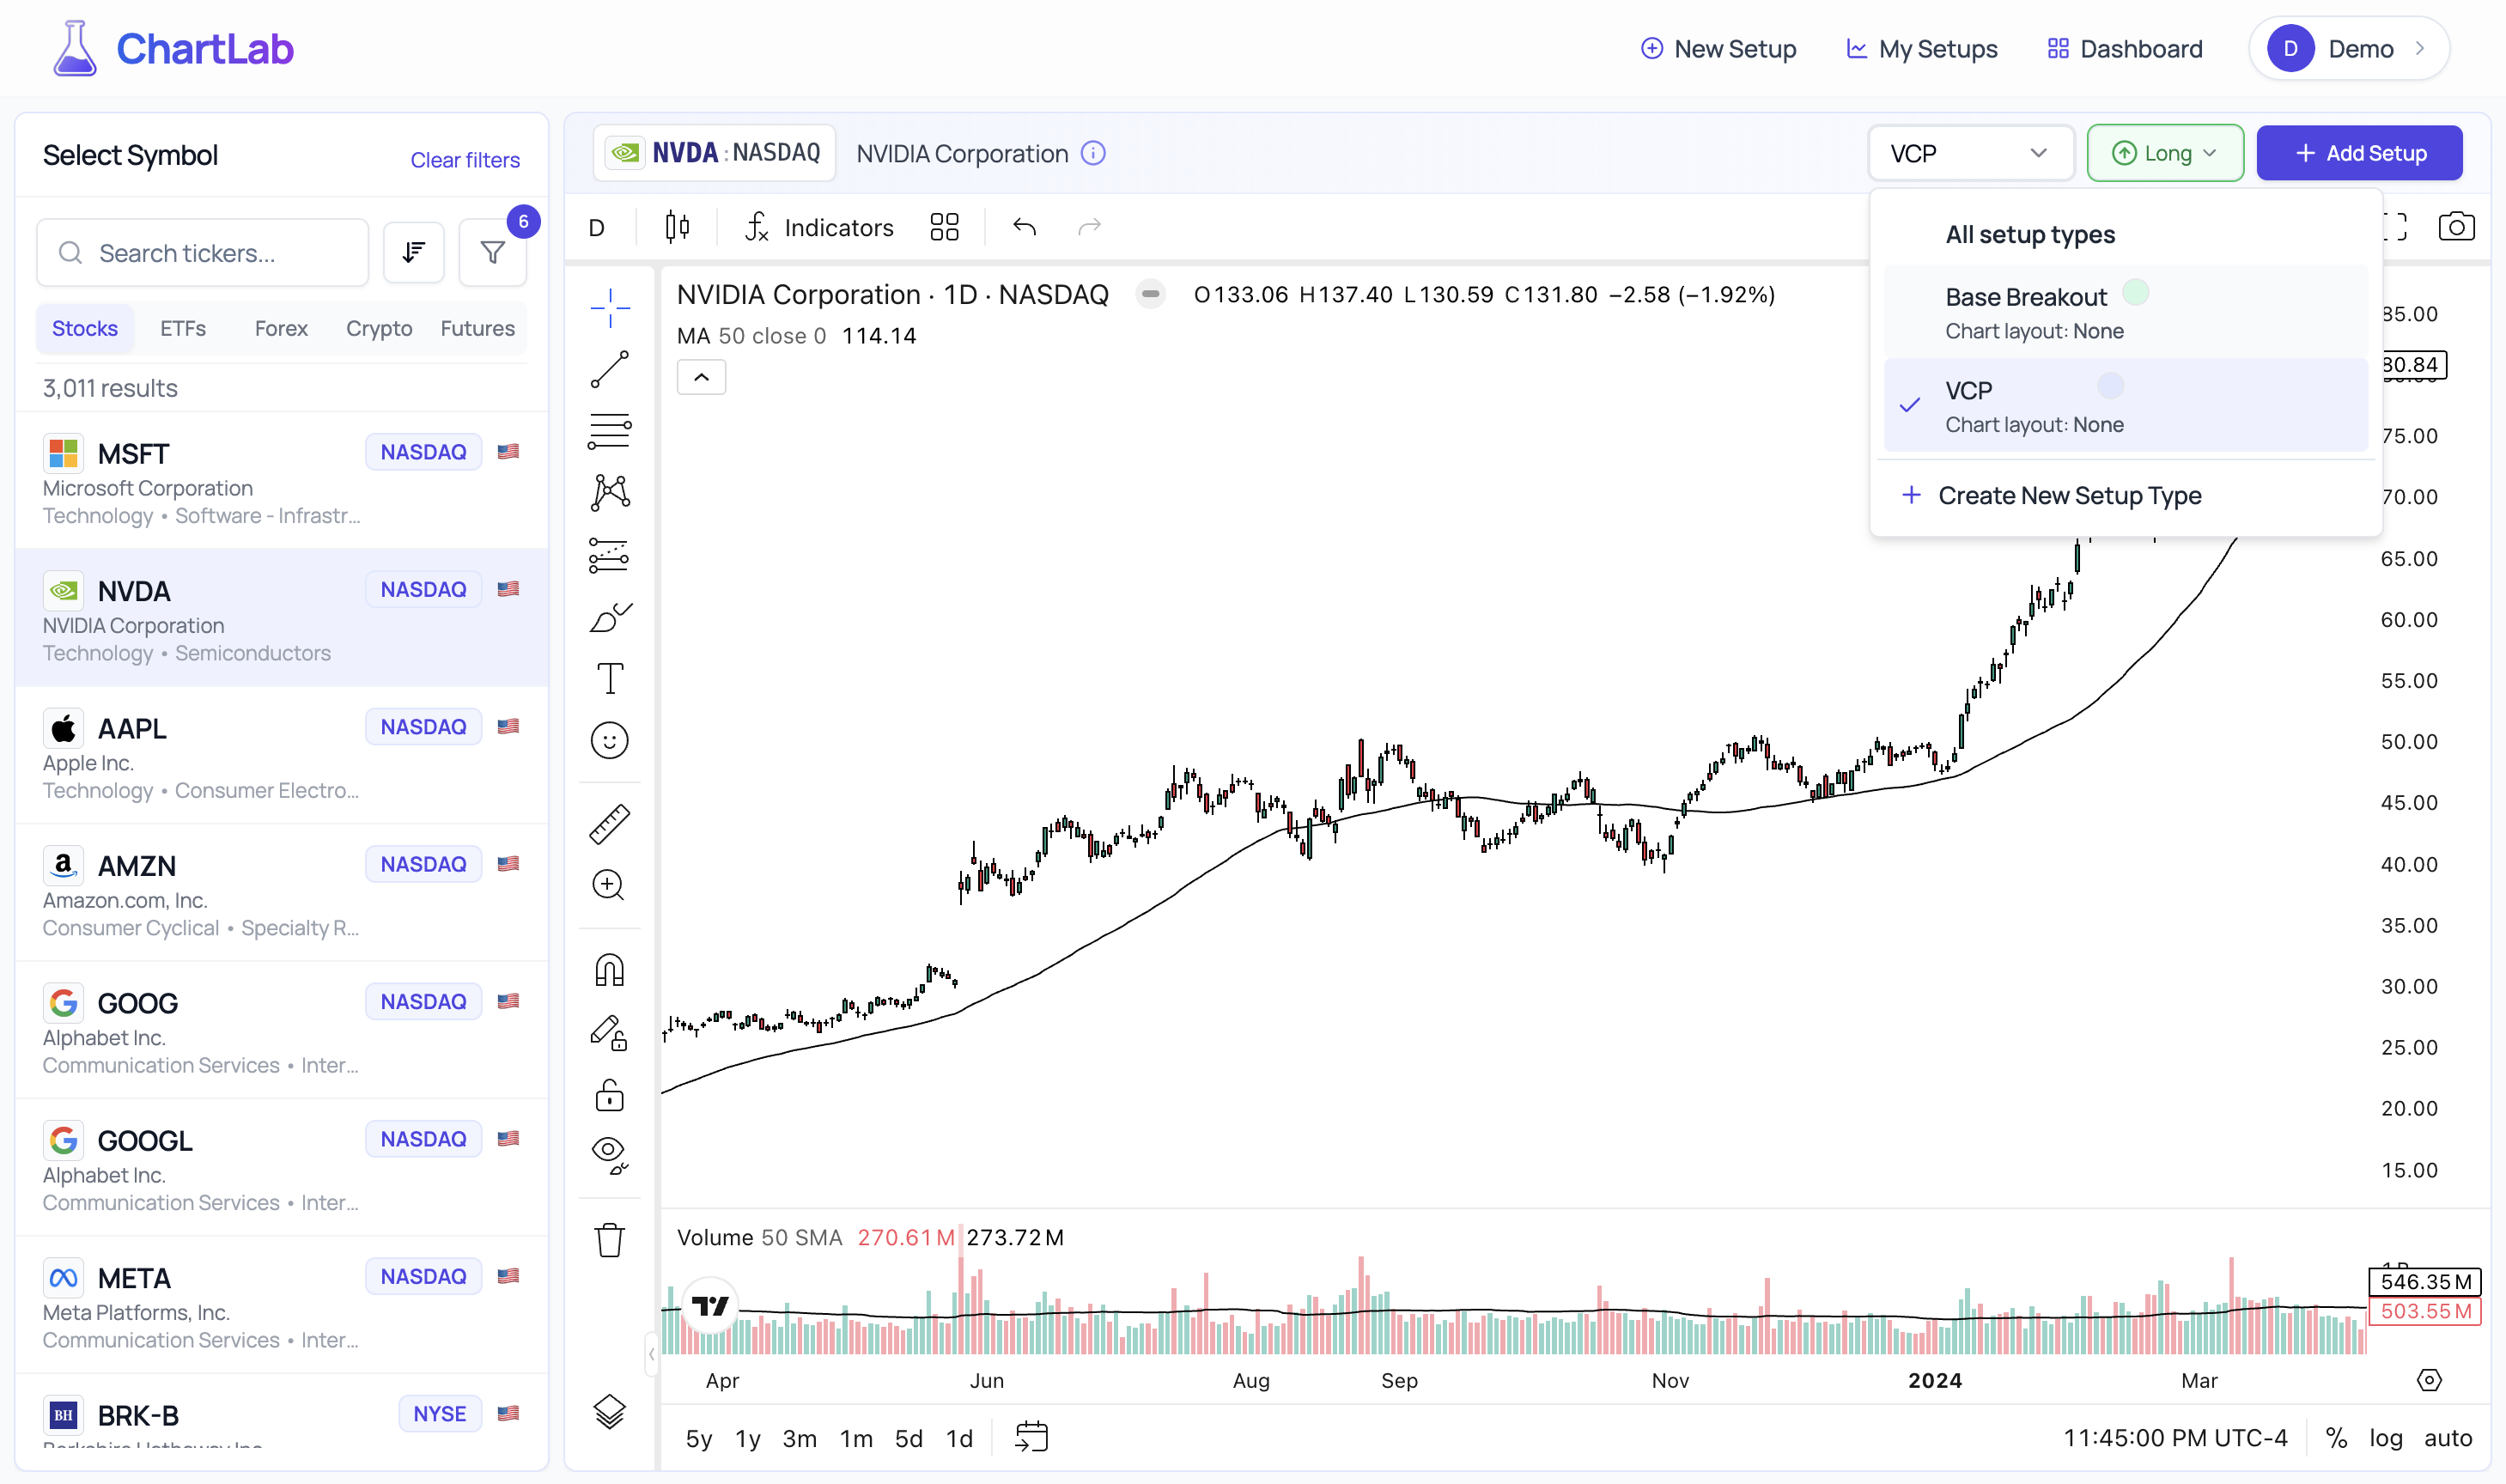Open the NVDA : NASDAQ symbol selector

[714, 153]
